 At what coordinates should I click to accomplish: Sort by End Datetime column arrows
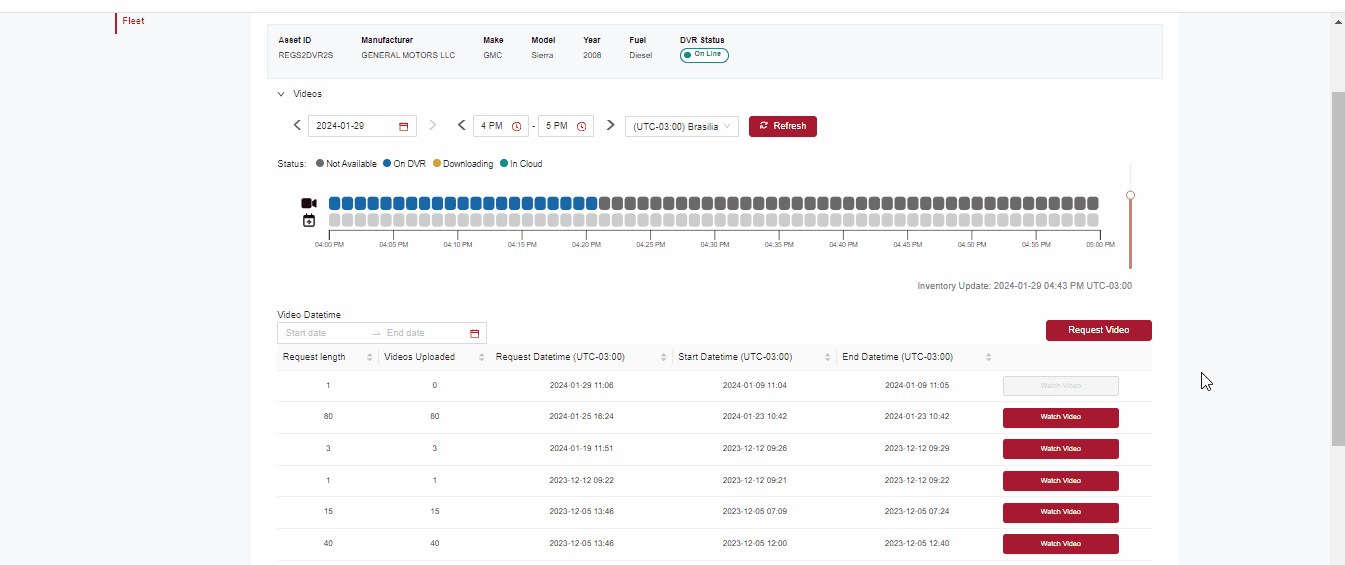pyautogui.click(x=988, y=357)
